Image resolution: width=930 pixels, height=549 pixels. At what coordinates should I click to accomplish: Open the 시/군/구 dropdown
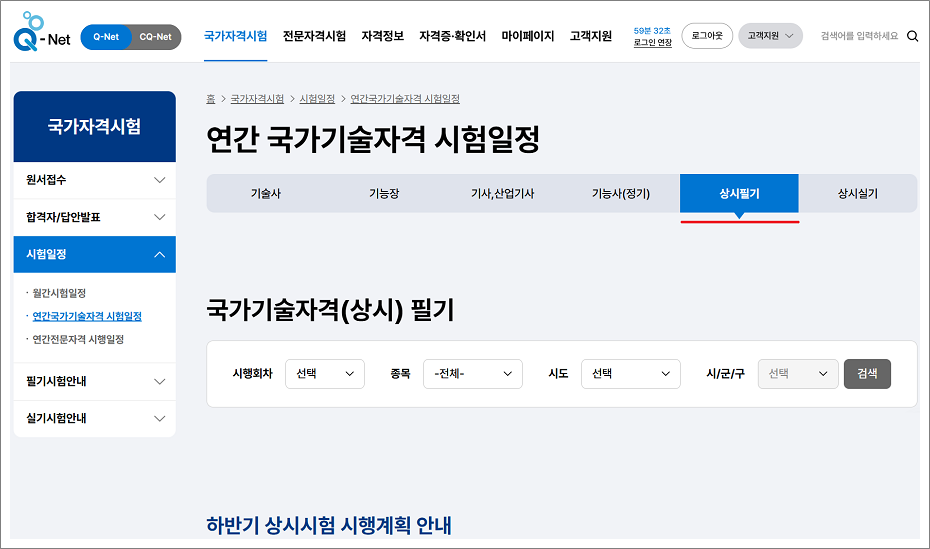[x=798, y=374]
